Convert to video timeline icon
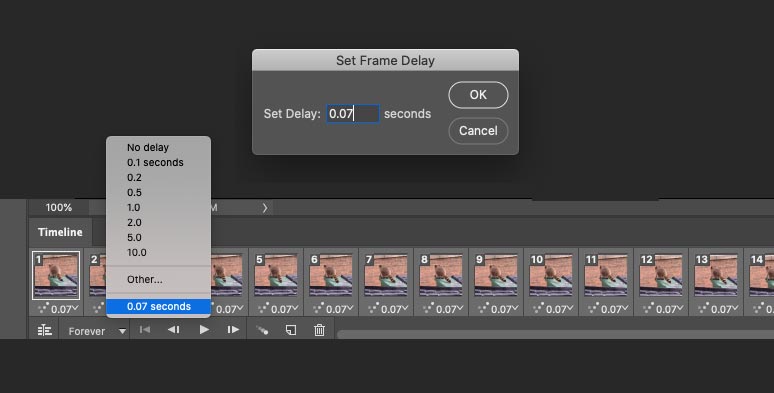Image resolution: width=774 pixels, height=393 pixels. pyautogui.click(x=44, y=330)
